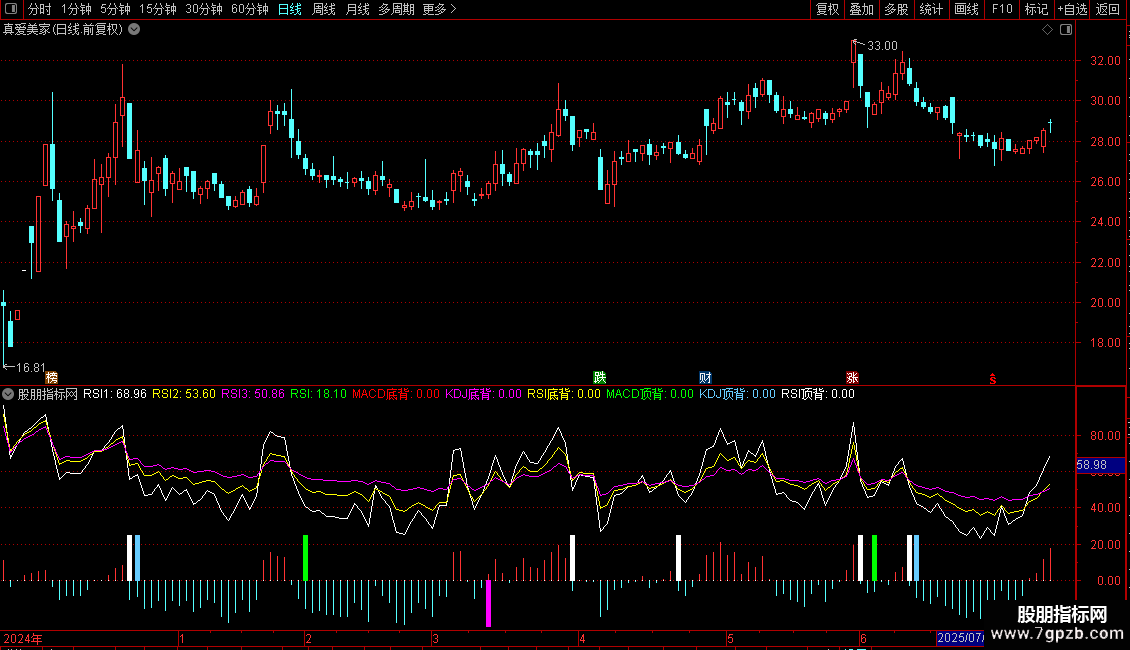Switch to 5分钟 chart period
Screen dimensions: 1130x650
click(115, 9)
